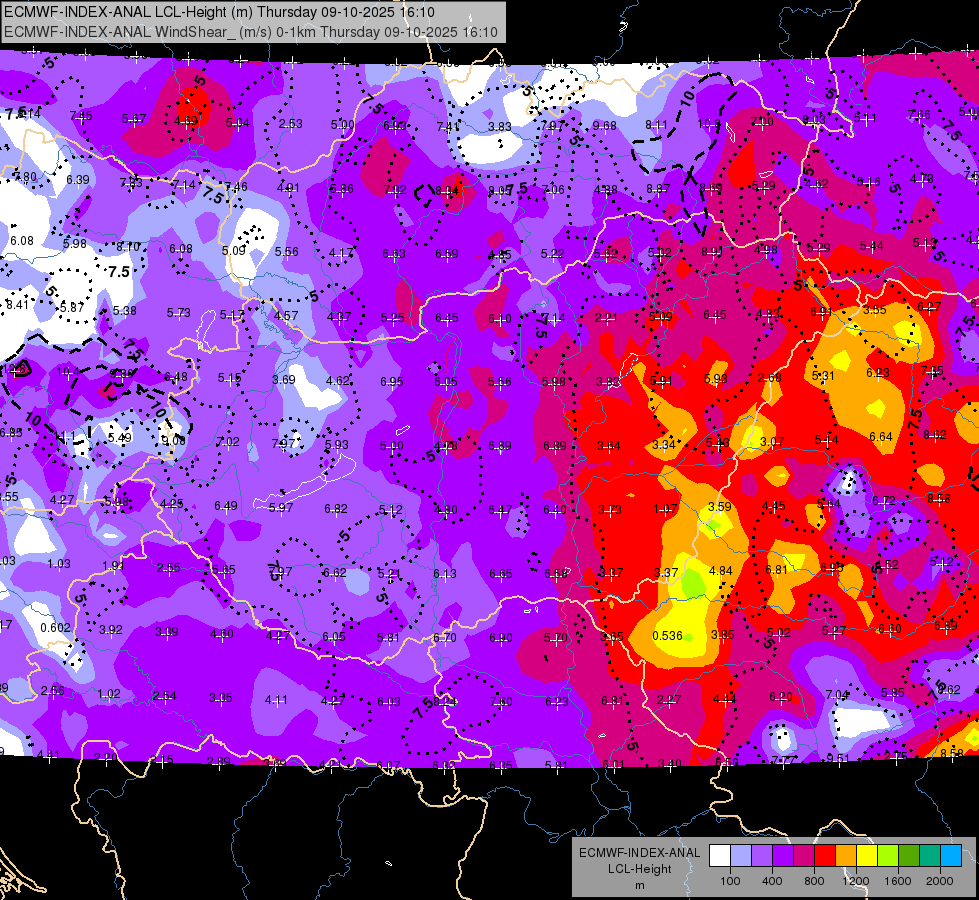Click the wind shear value 9.51
The image size is (979, 900).
pos(838,759)
